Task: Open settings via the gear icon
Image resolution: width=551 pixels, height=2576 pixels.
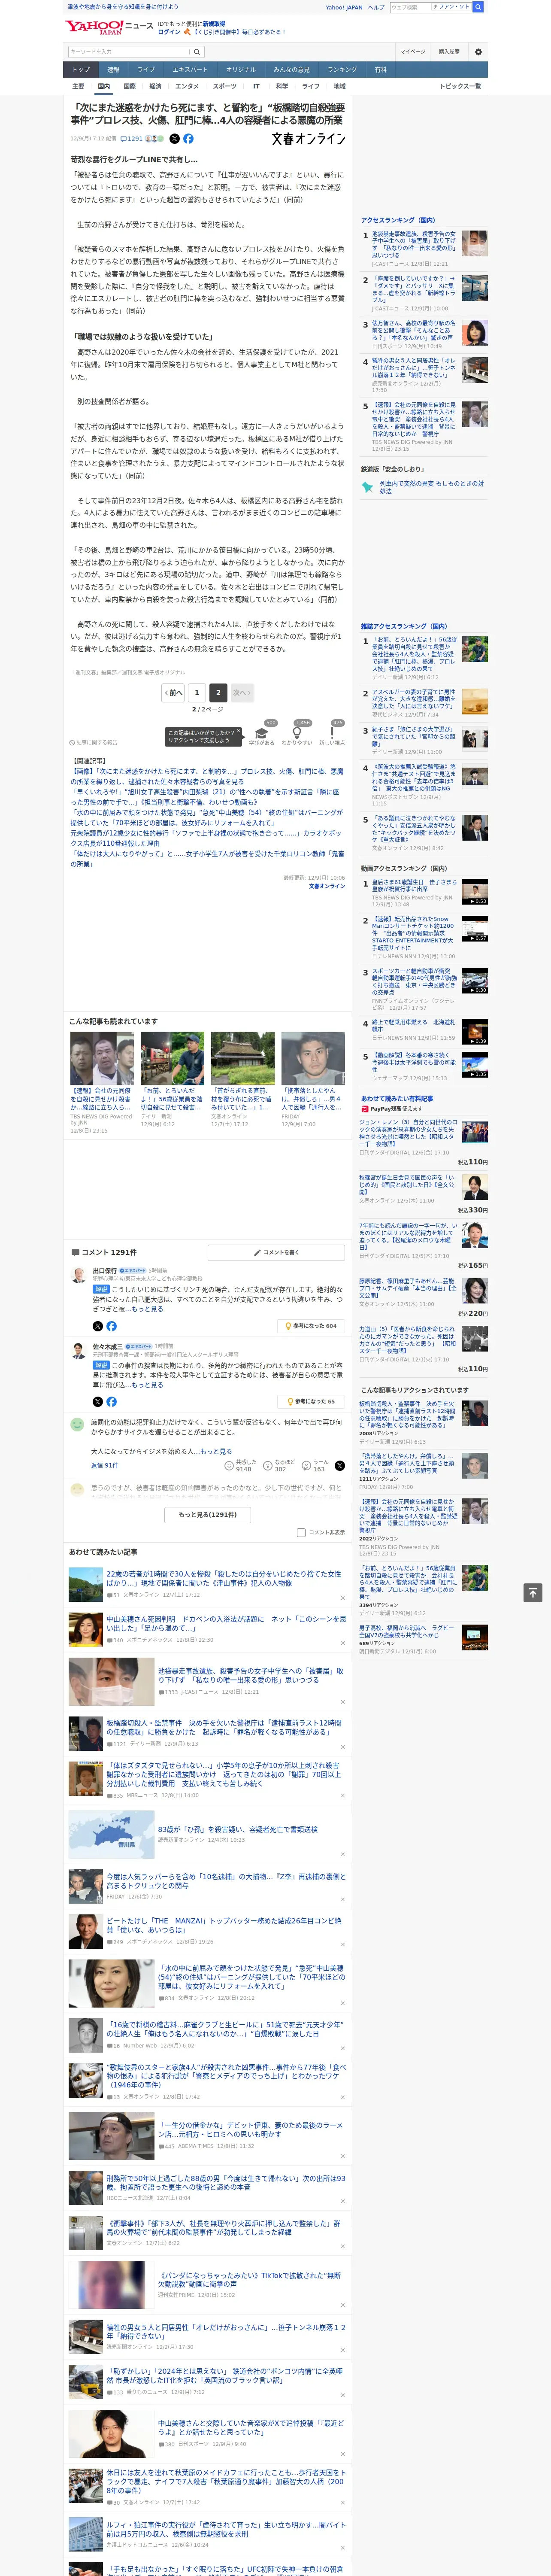Action: (478, 52)
